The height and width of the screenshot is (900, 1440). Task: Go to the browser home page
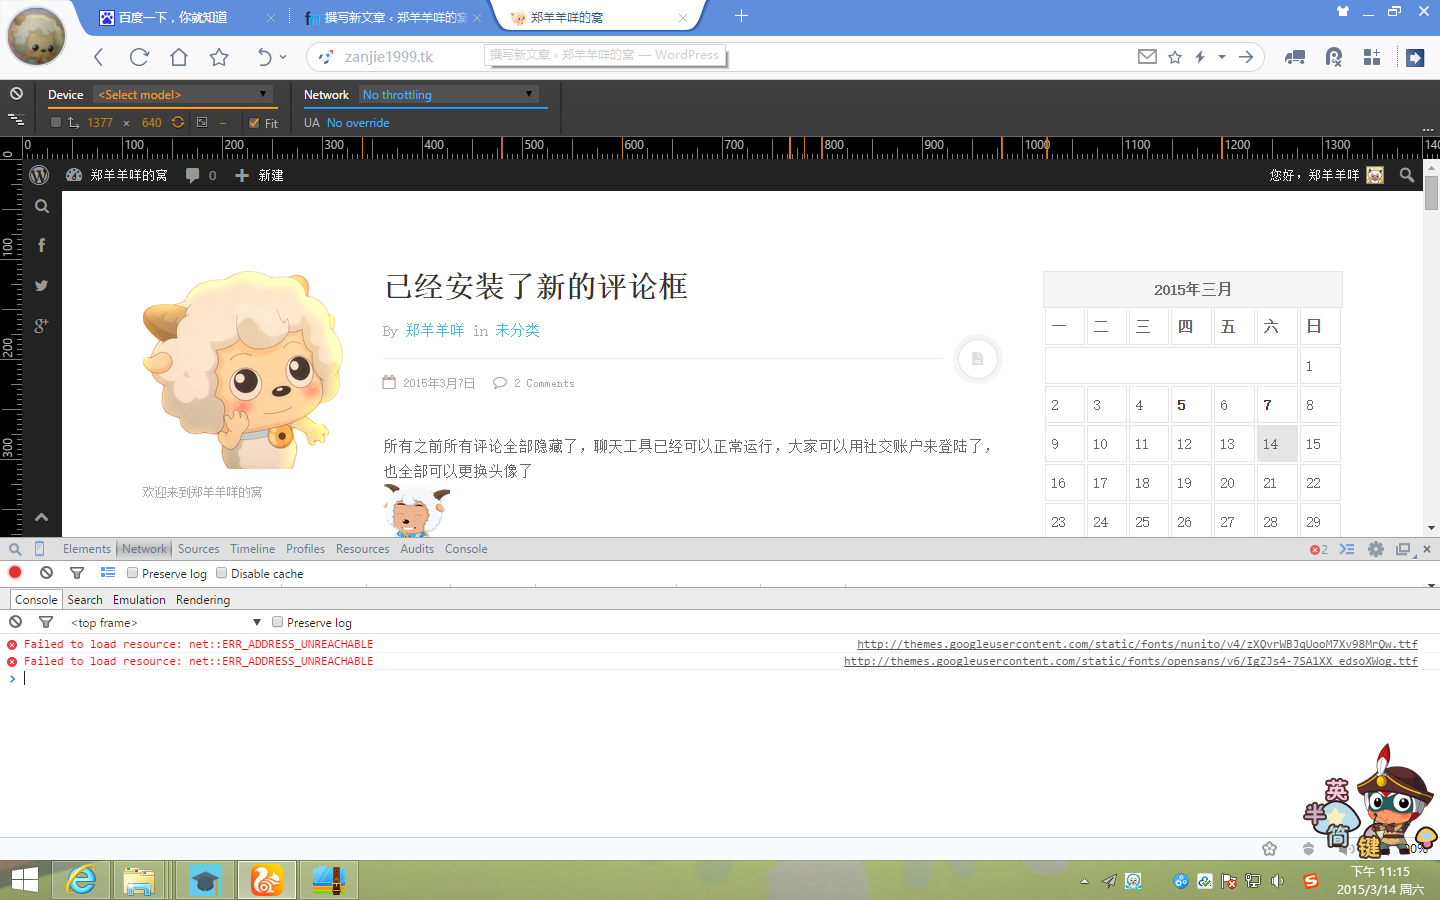(x=179, y=57)
